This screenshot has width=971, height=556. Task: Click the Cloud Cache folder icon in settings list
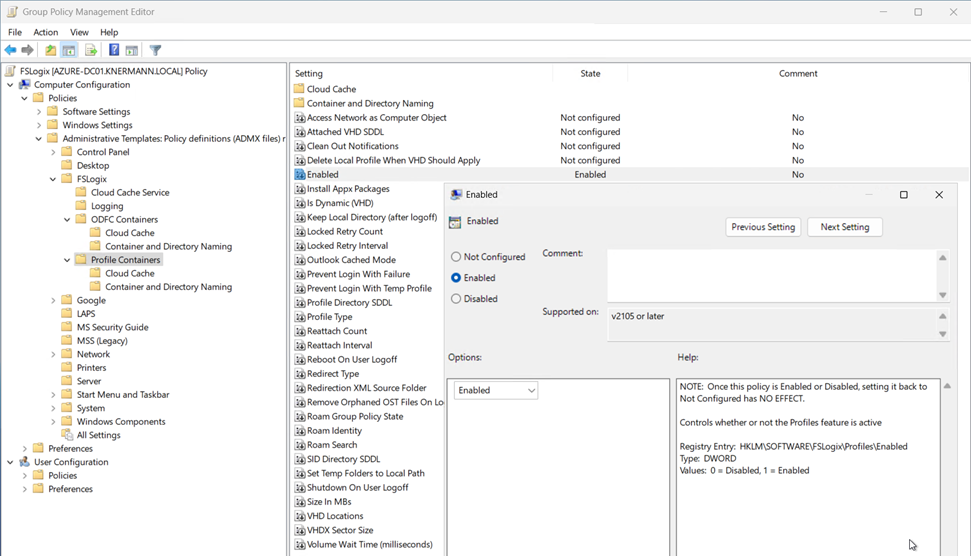pyautogui.click(x=300, y=89)
